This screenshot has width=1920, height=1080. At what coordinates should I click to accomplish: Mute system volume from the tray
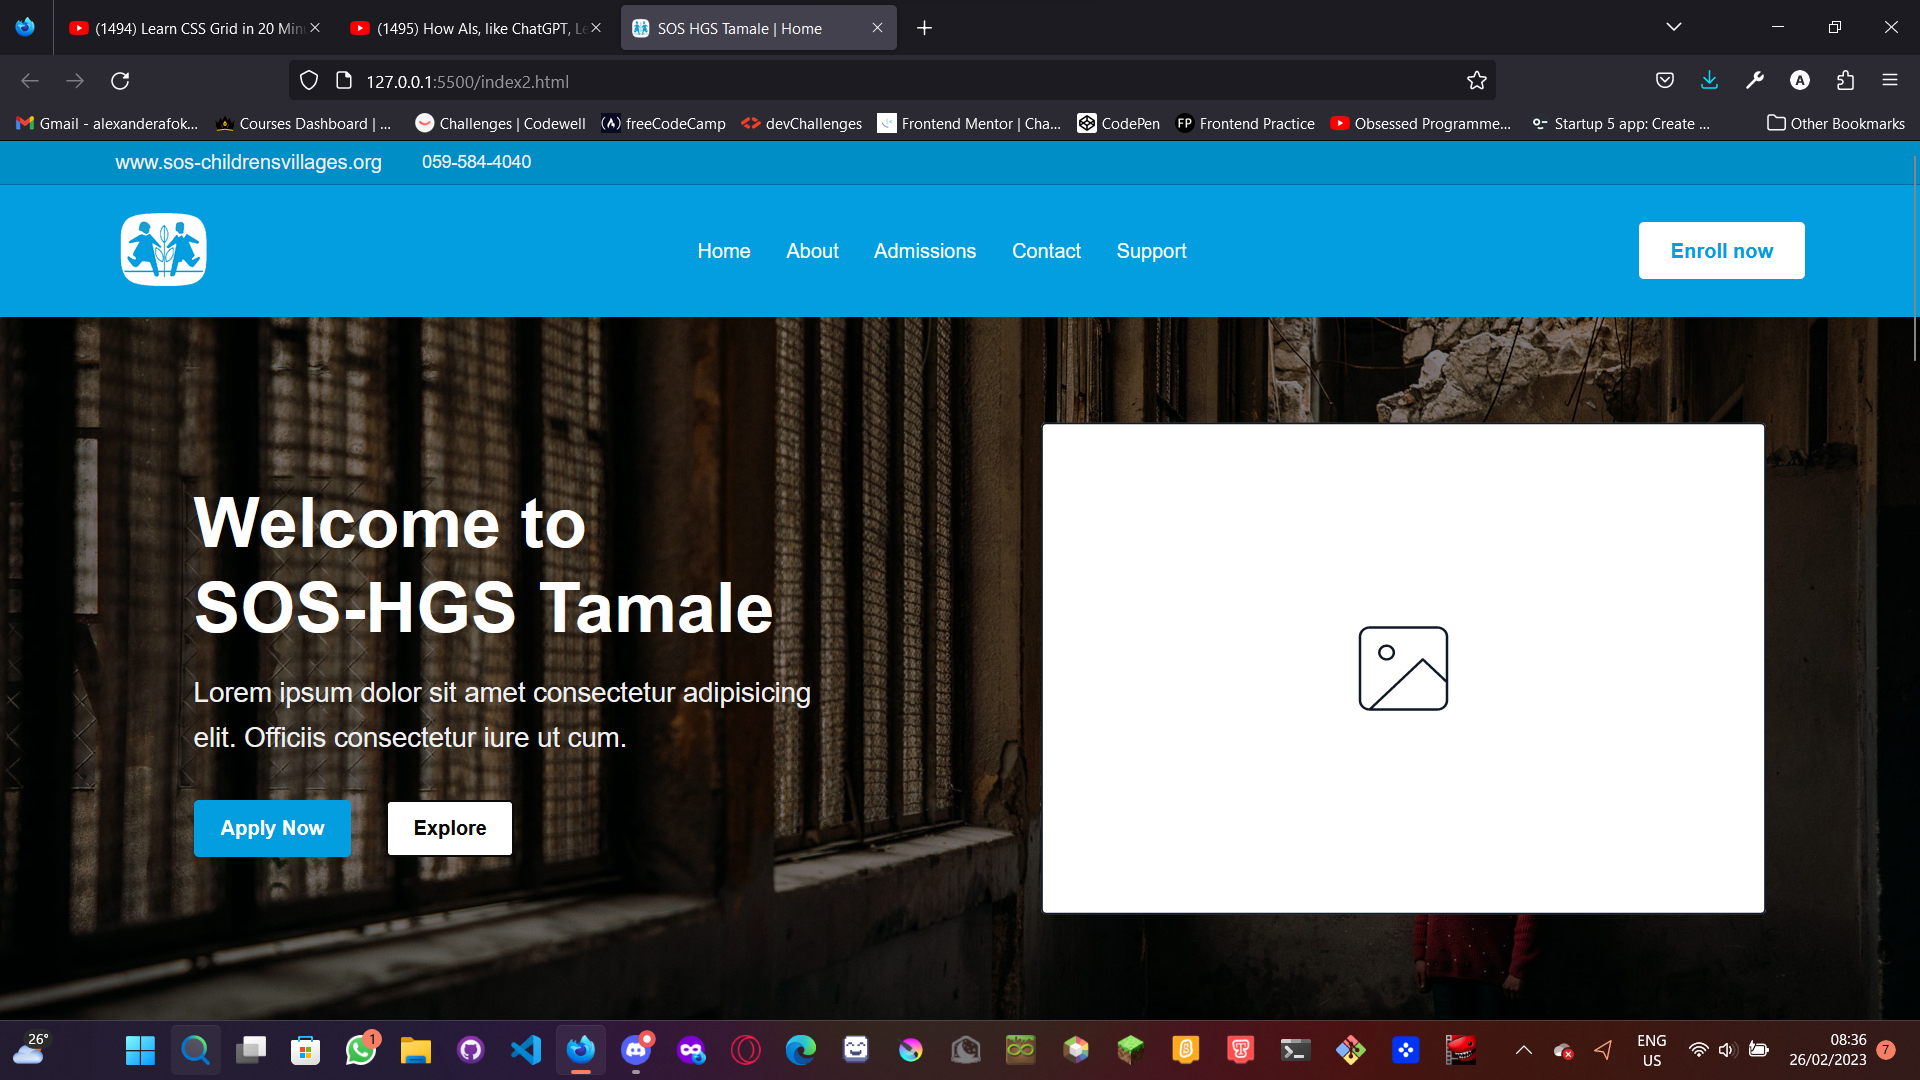pos(1727,1050)
